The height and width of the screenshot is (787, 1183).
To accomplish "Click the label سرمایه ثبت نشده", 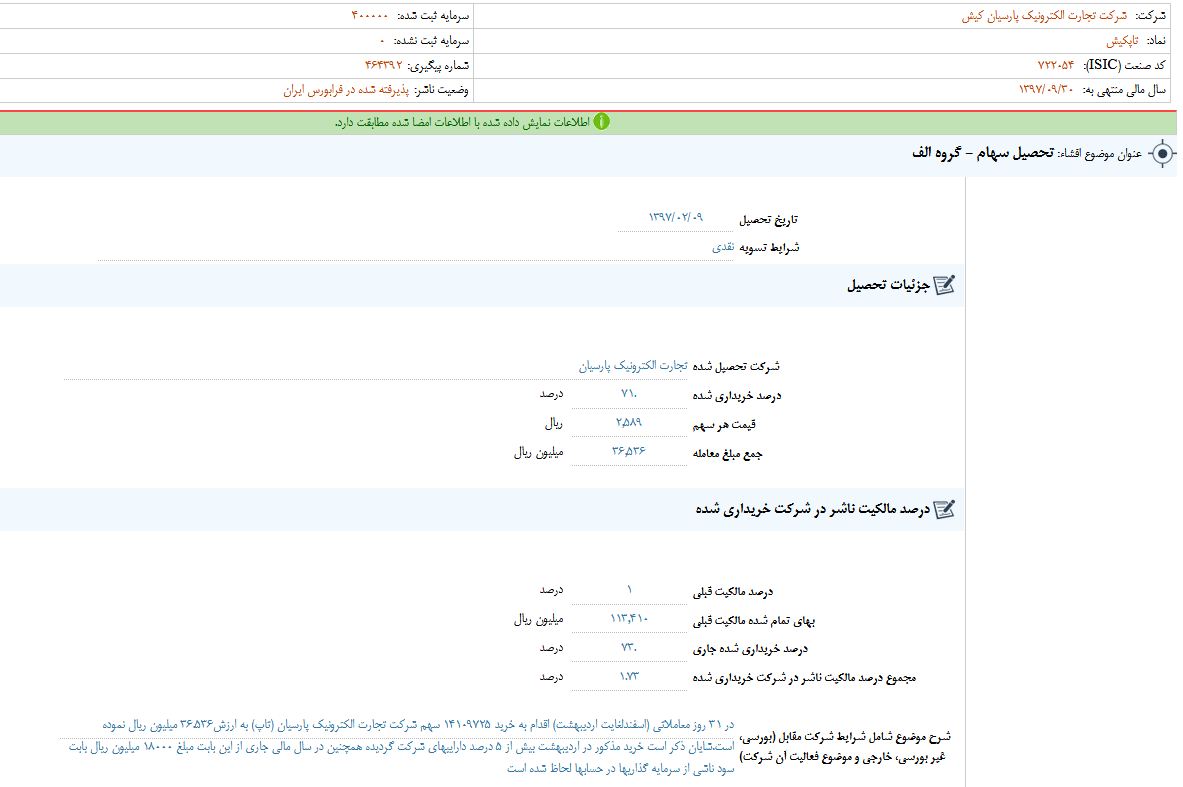I will (432, 41).
